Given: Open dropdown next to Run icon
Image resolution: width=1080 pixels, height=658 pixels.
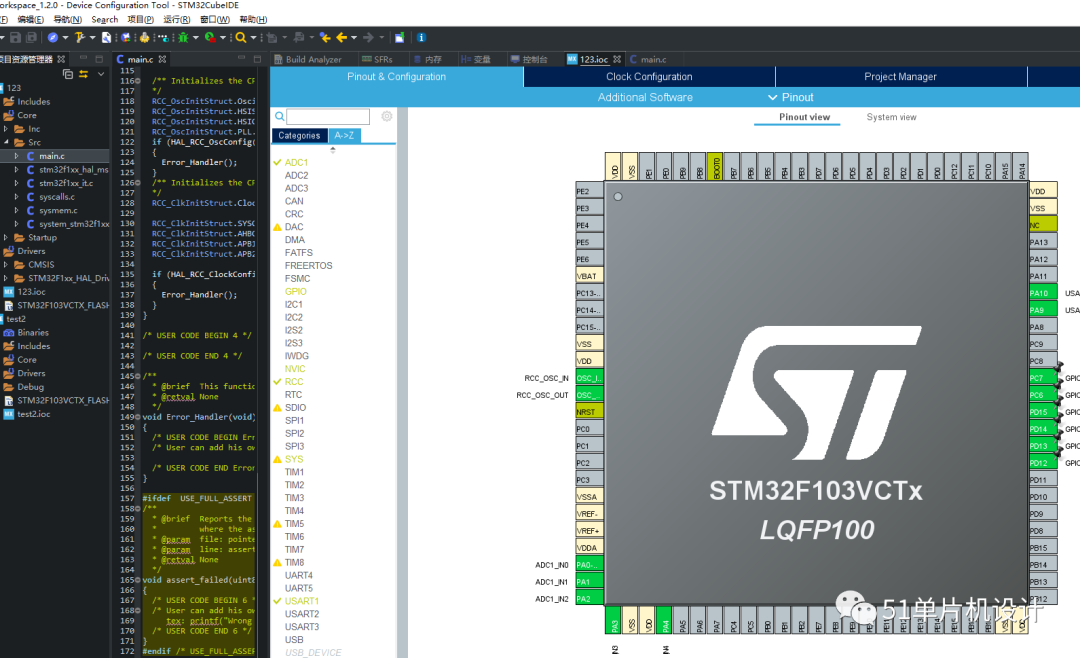Looking at the screenshot, I should (x=222, y=37).
